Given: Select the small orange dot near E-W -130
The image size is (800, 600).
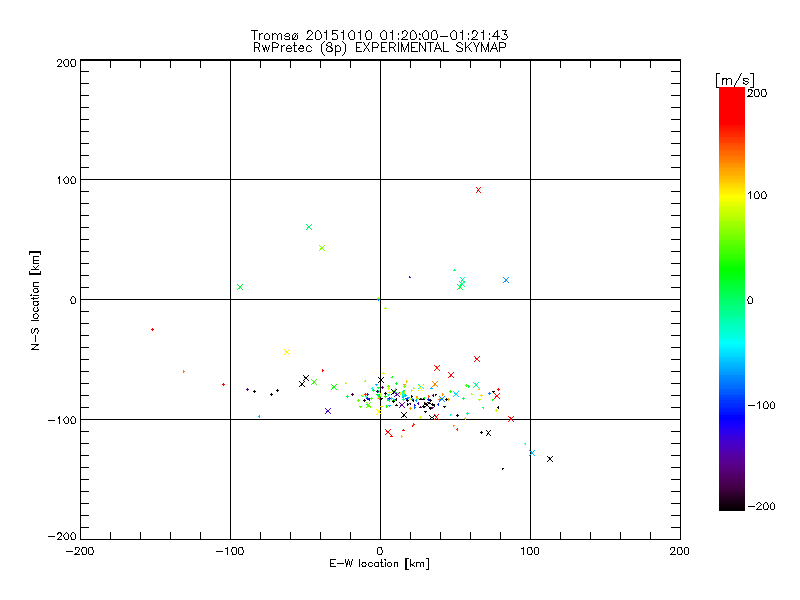Looking at the screenshot, I should click(x=184, y=371).
